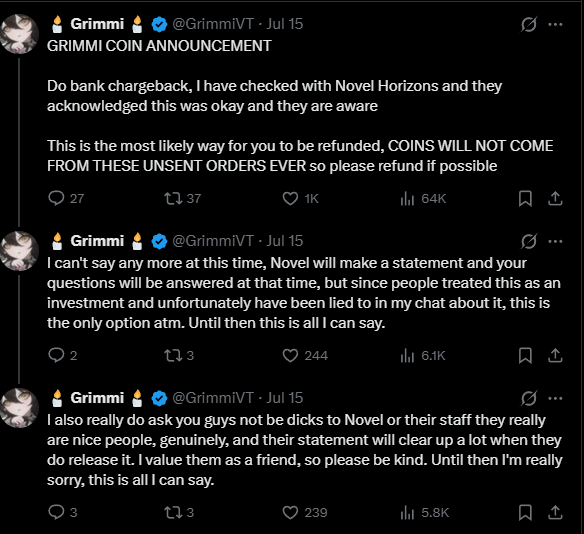Open more options on third tweet
The image size is (584, 534).
click(x=555, y=398)
